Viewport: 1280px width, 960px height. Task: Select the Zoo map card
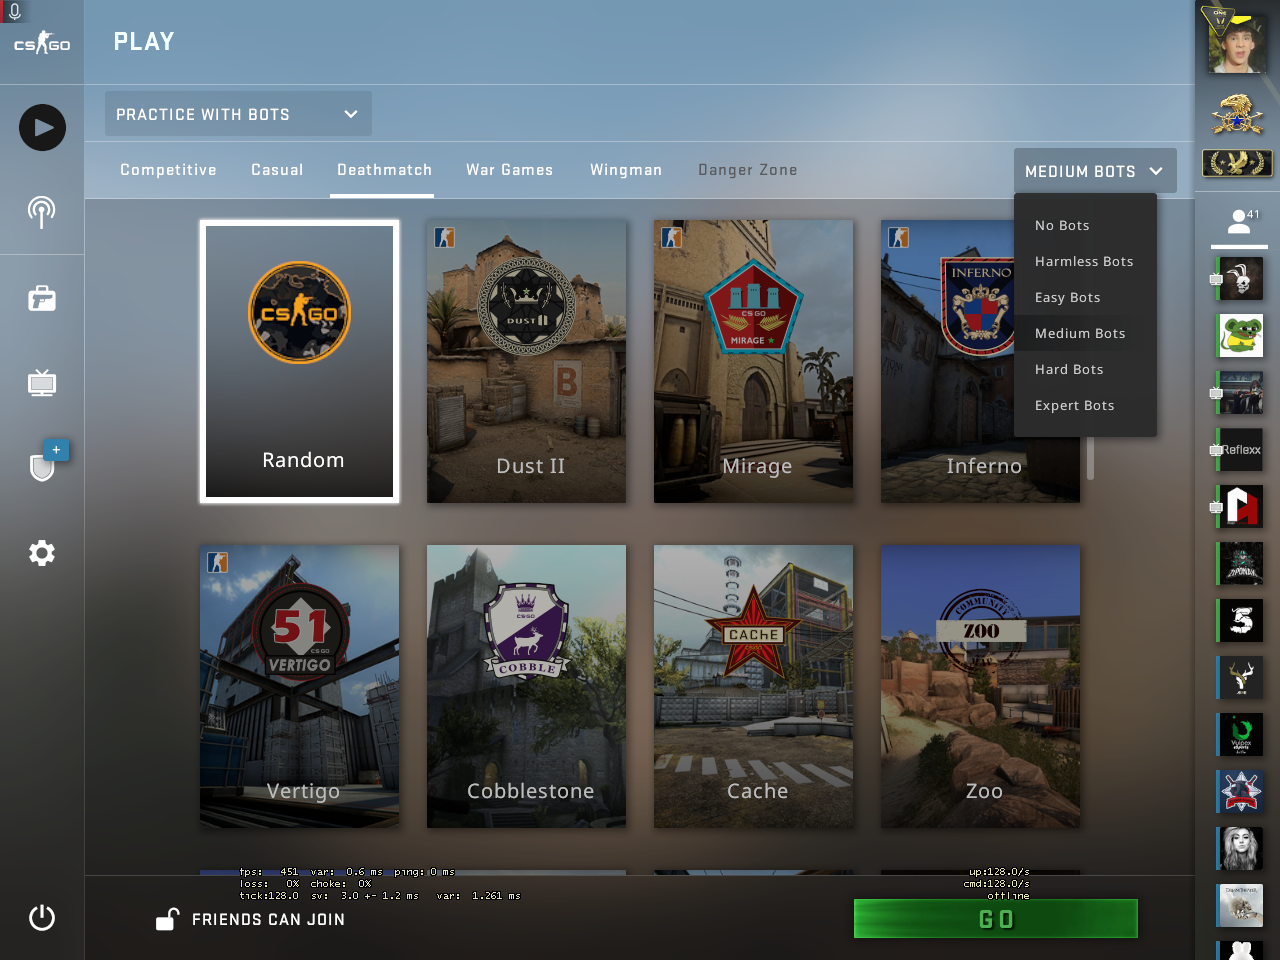[x=980, y=686]
